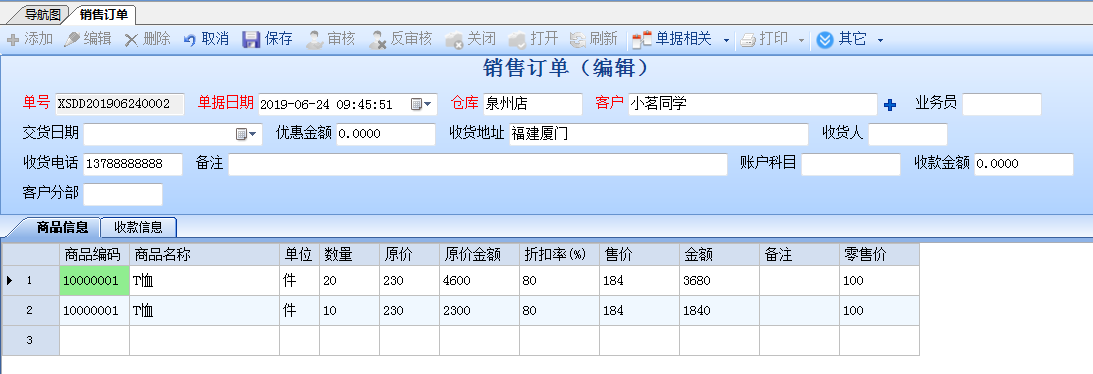Open the 单据日期 calendar picker
This screenshot has height=374, width=1093.
pos(421,104)
